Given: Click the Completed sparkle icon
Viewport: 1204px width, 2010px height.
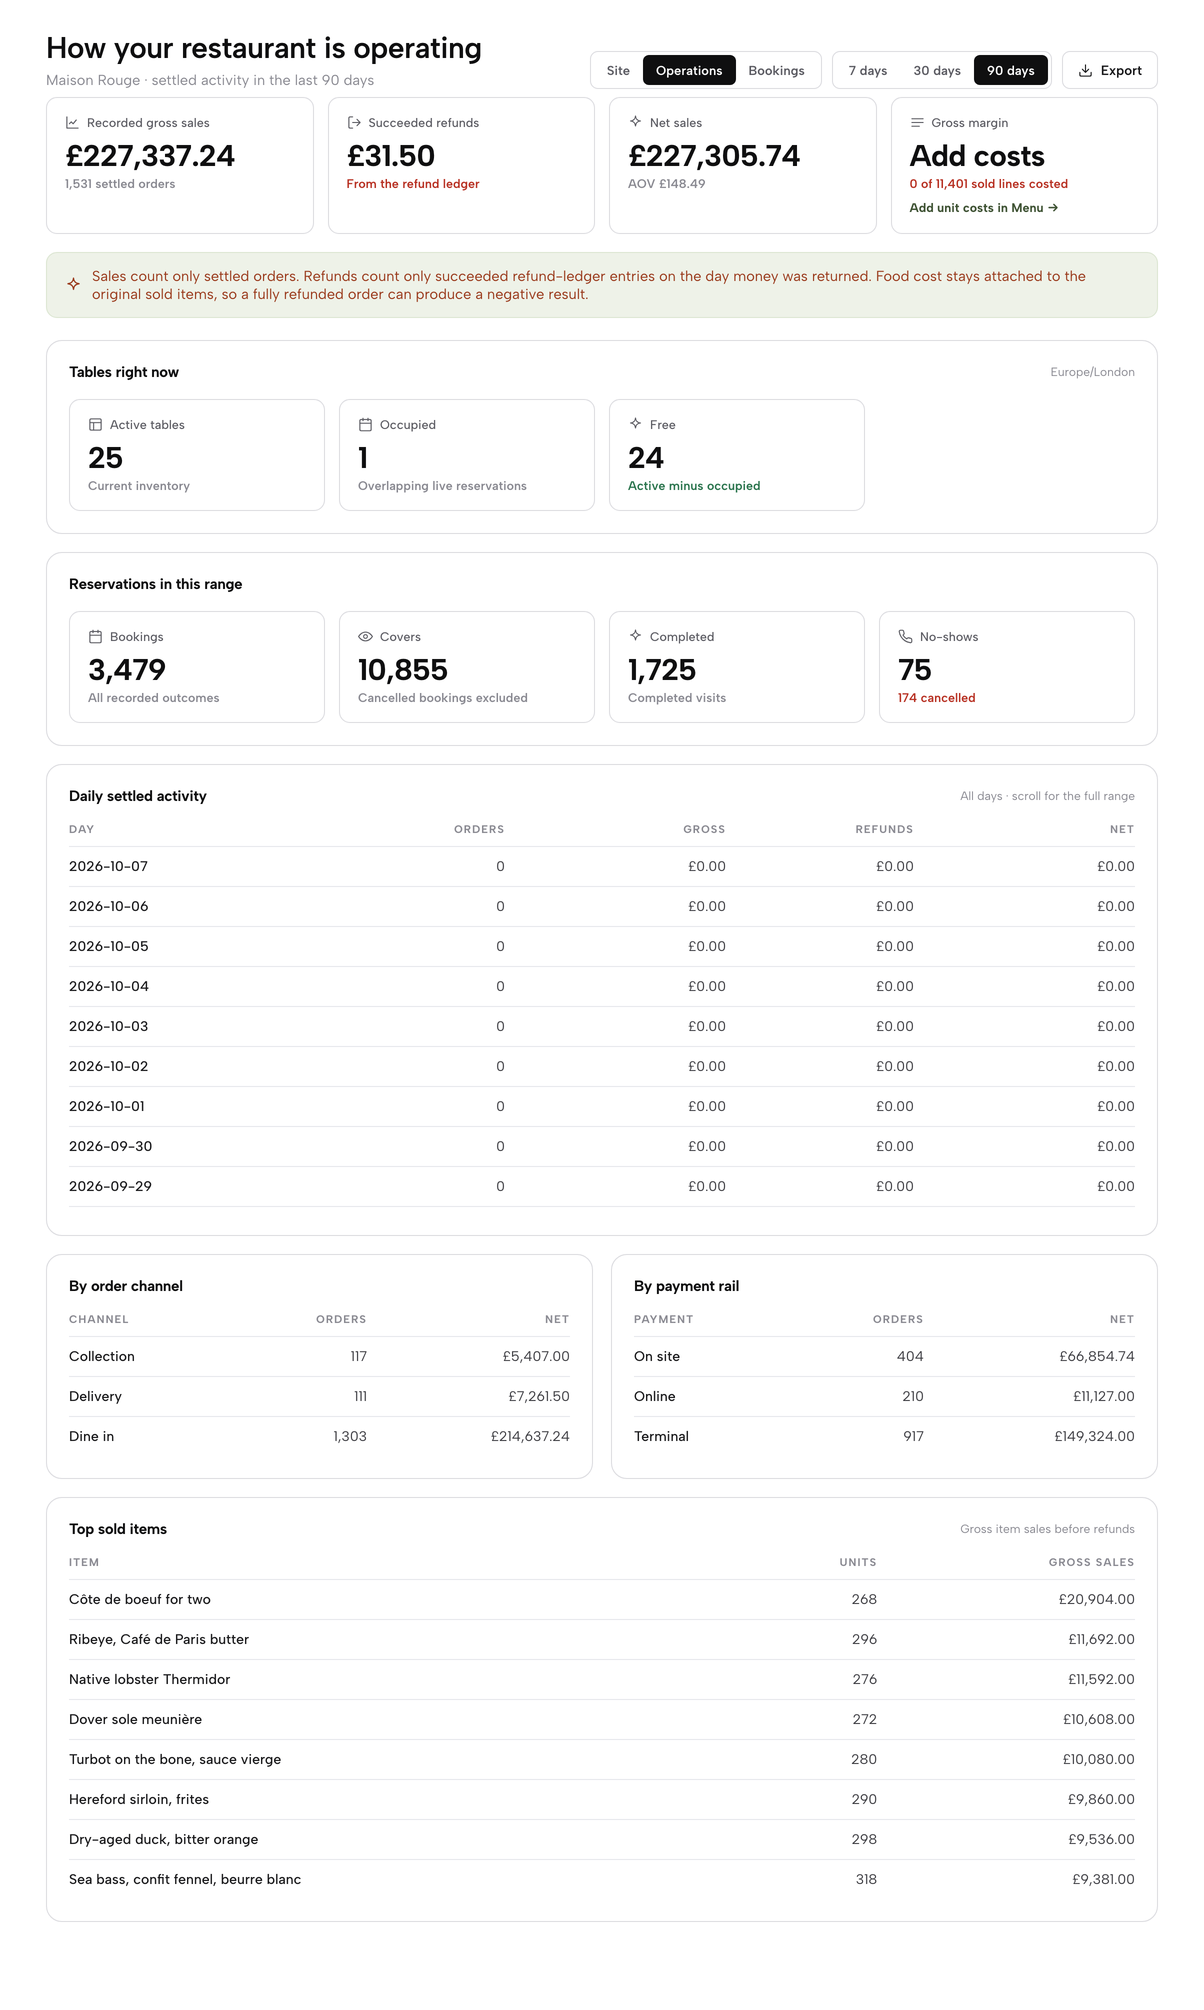Looking at the screenshot, I should click(635, 636).
